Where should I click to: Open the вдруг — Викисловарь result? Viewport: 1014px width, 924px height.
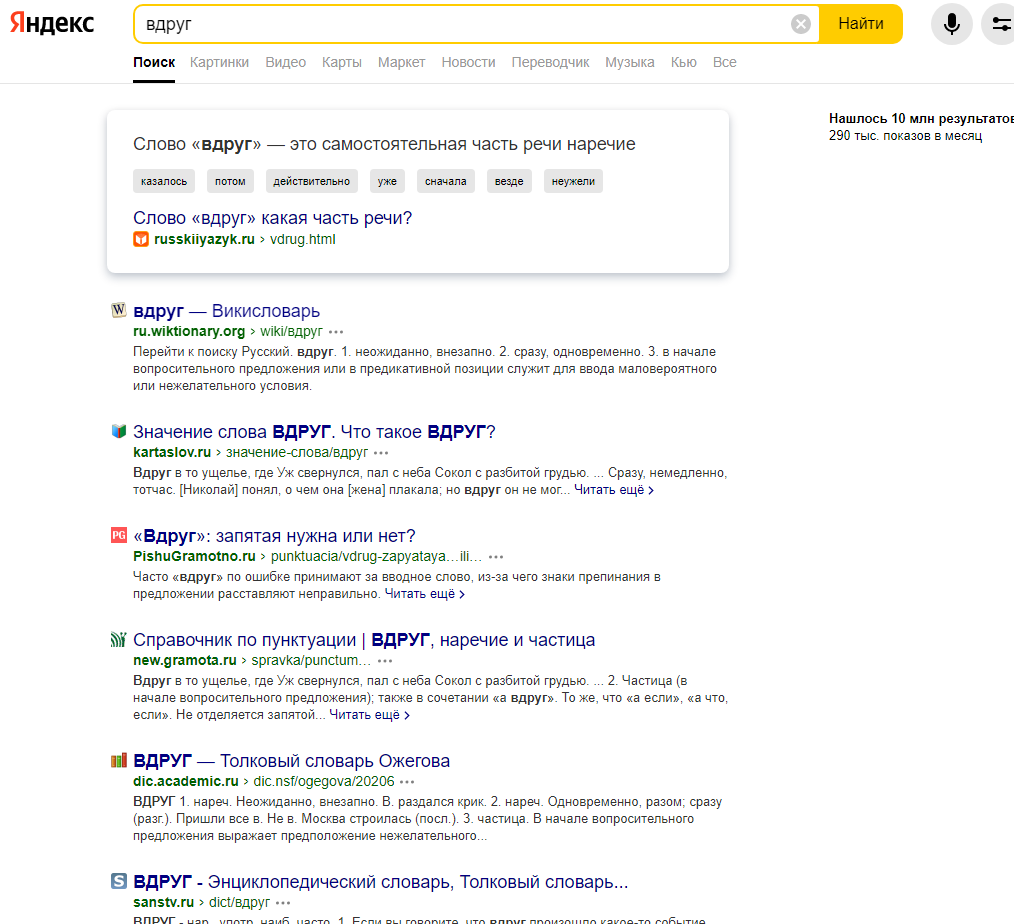pyautogui.click(x=226, y=311)
